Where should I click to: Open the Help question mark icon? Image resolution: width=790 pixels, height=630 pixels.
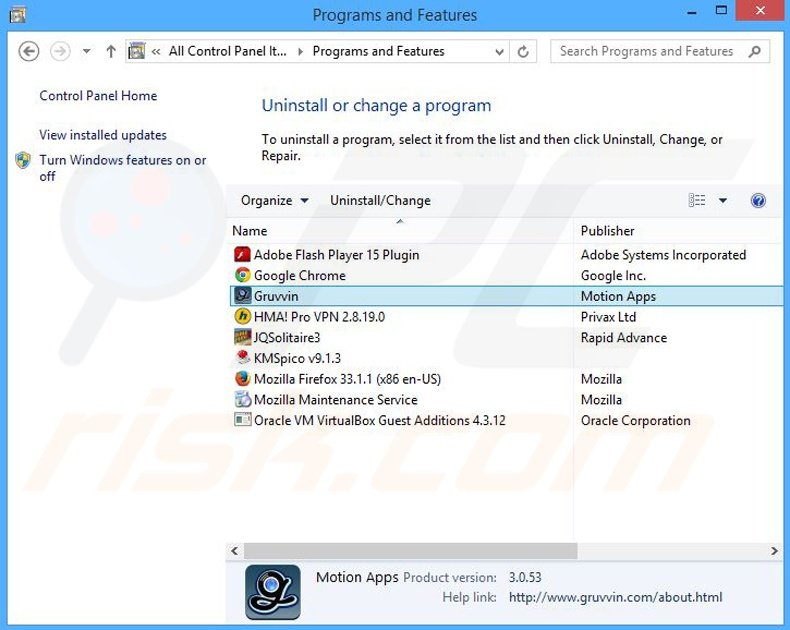pos(758,201)
